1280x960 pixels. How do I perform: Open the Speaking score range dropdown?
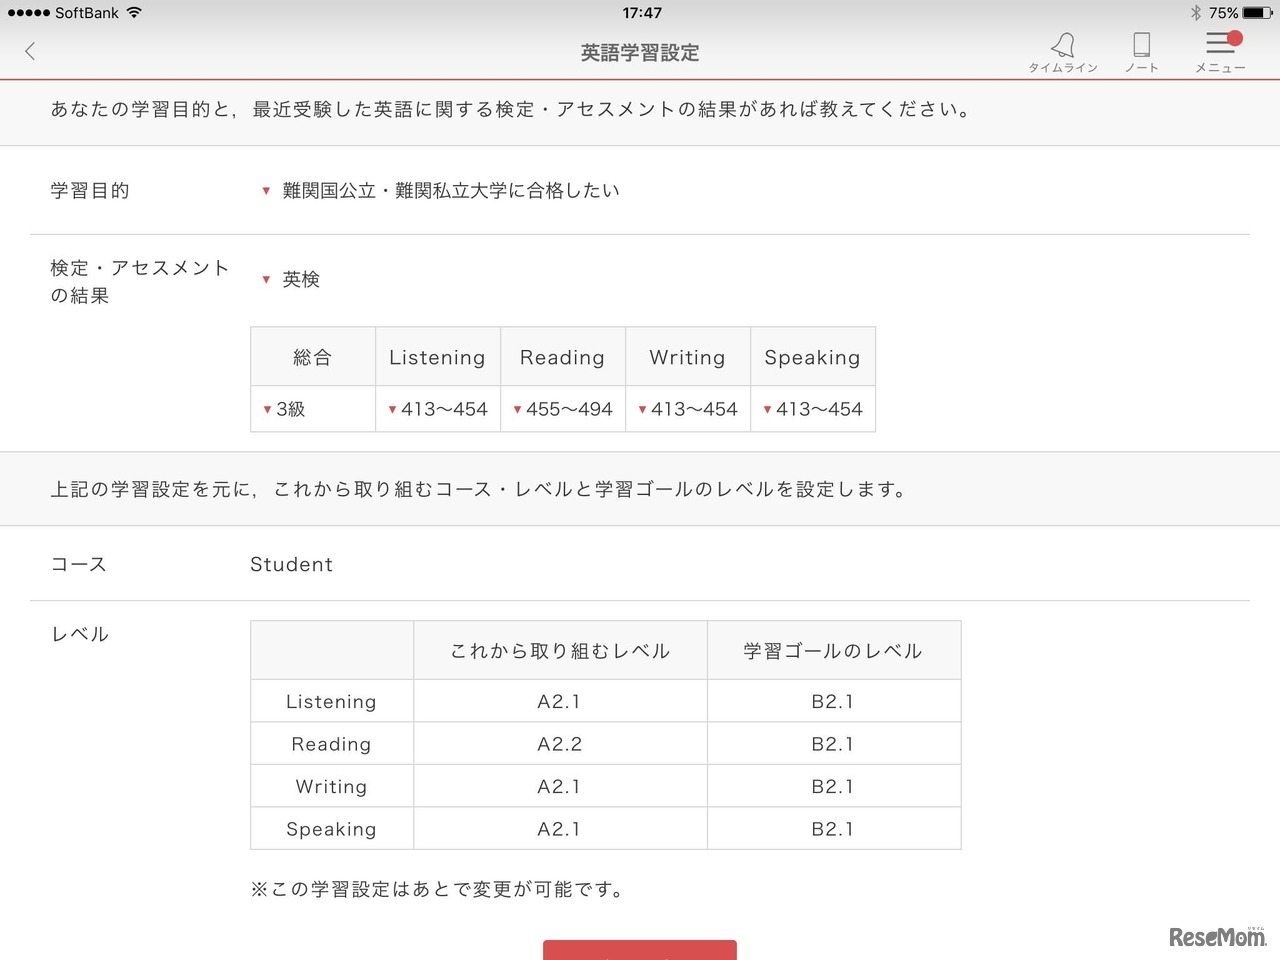click(x=813, y=409)
